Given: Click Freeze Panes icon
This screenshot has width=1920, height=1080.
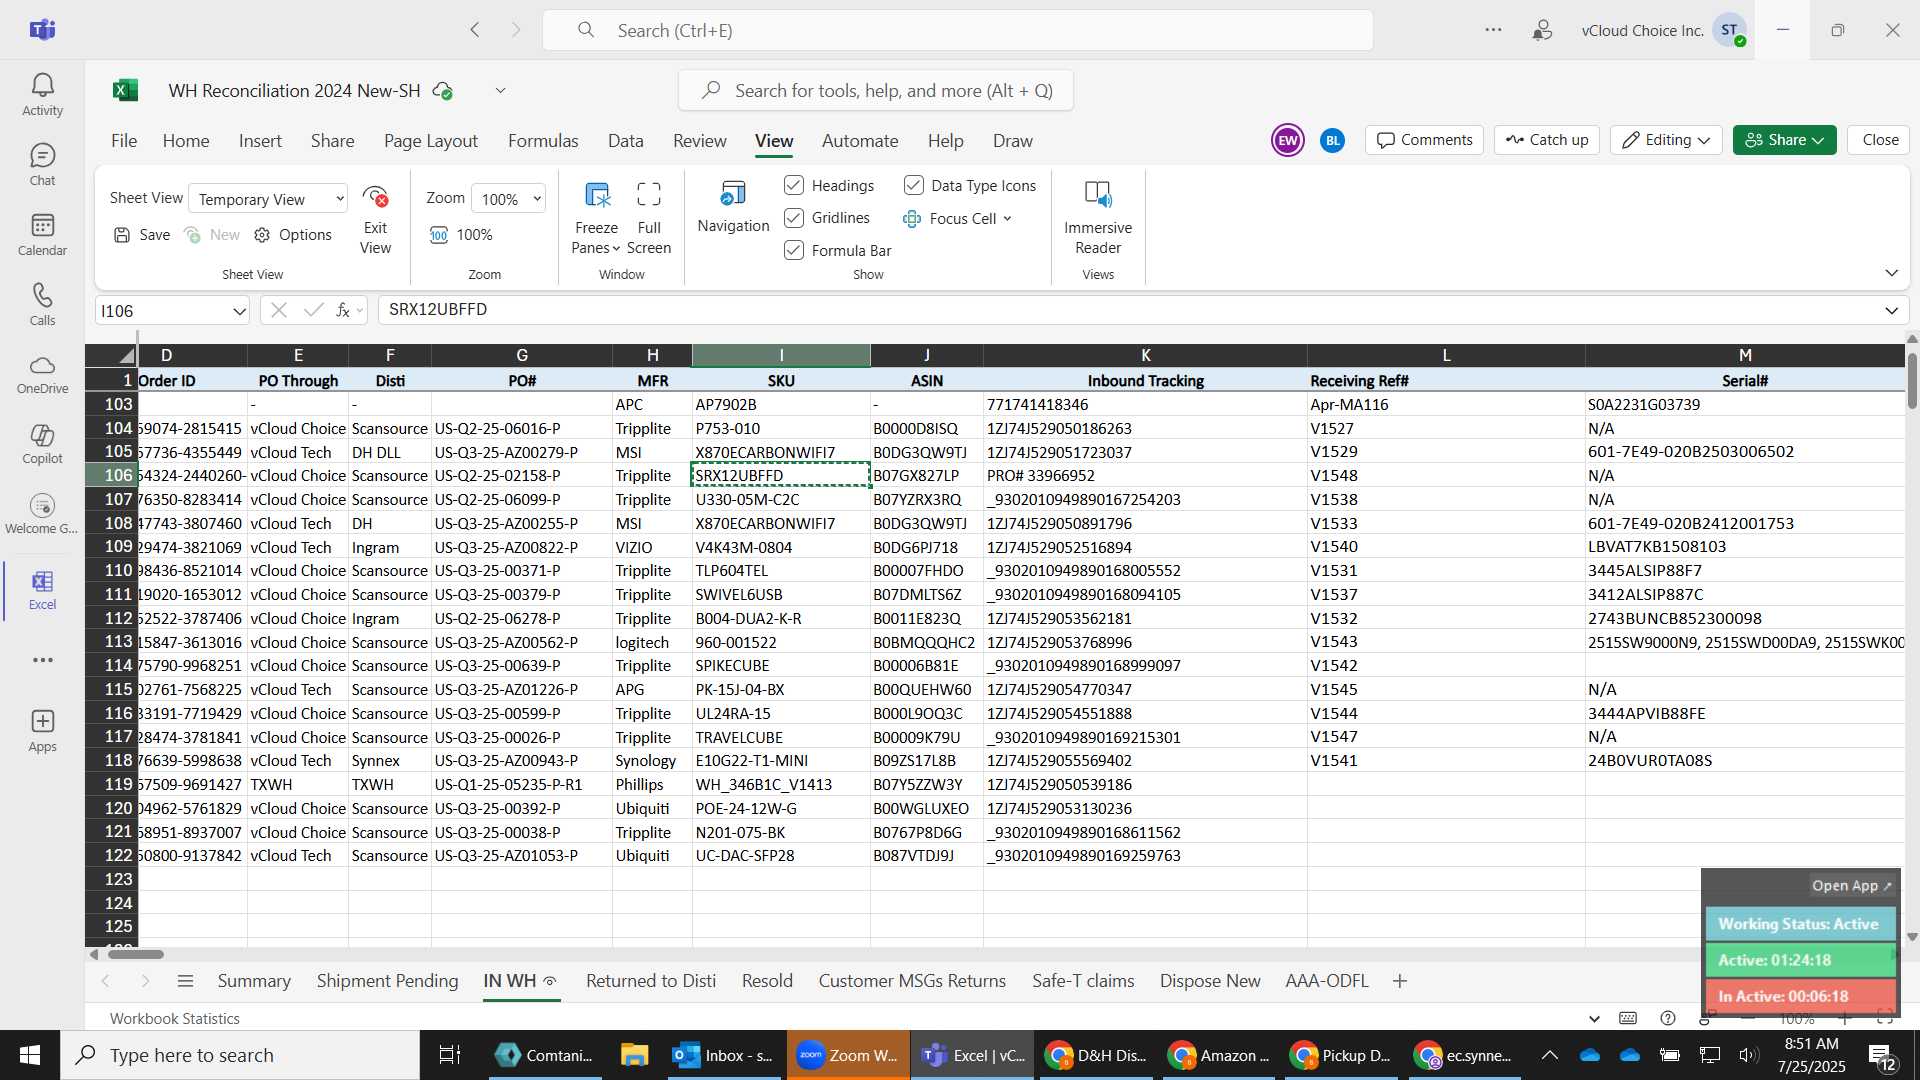Looking at the screenshot, I should 597,194.
